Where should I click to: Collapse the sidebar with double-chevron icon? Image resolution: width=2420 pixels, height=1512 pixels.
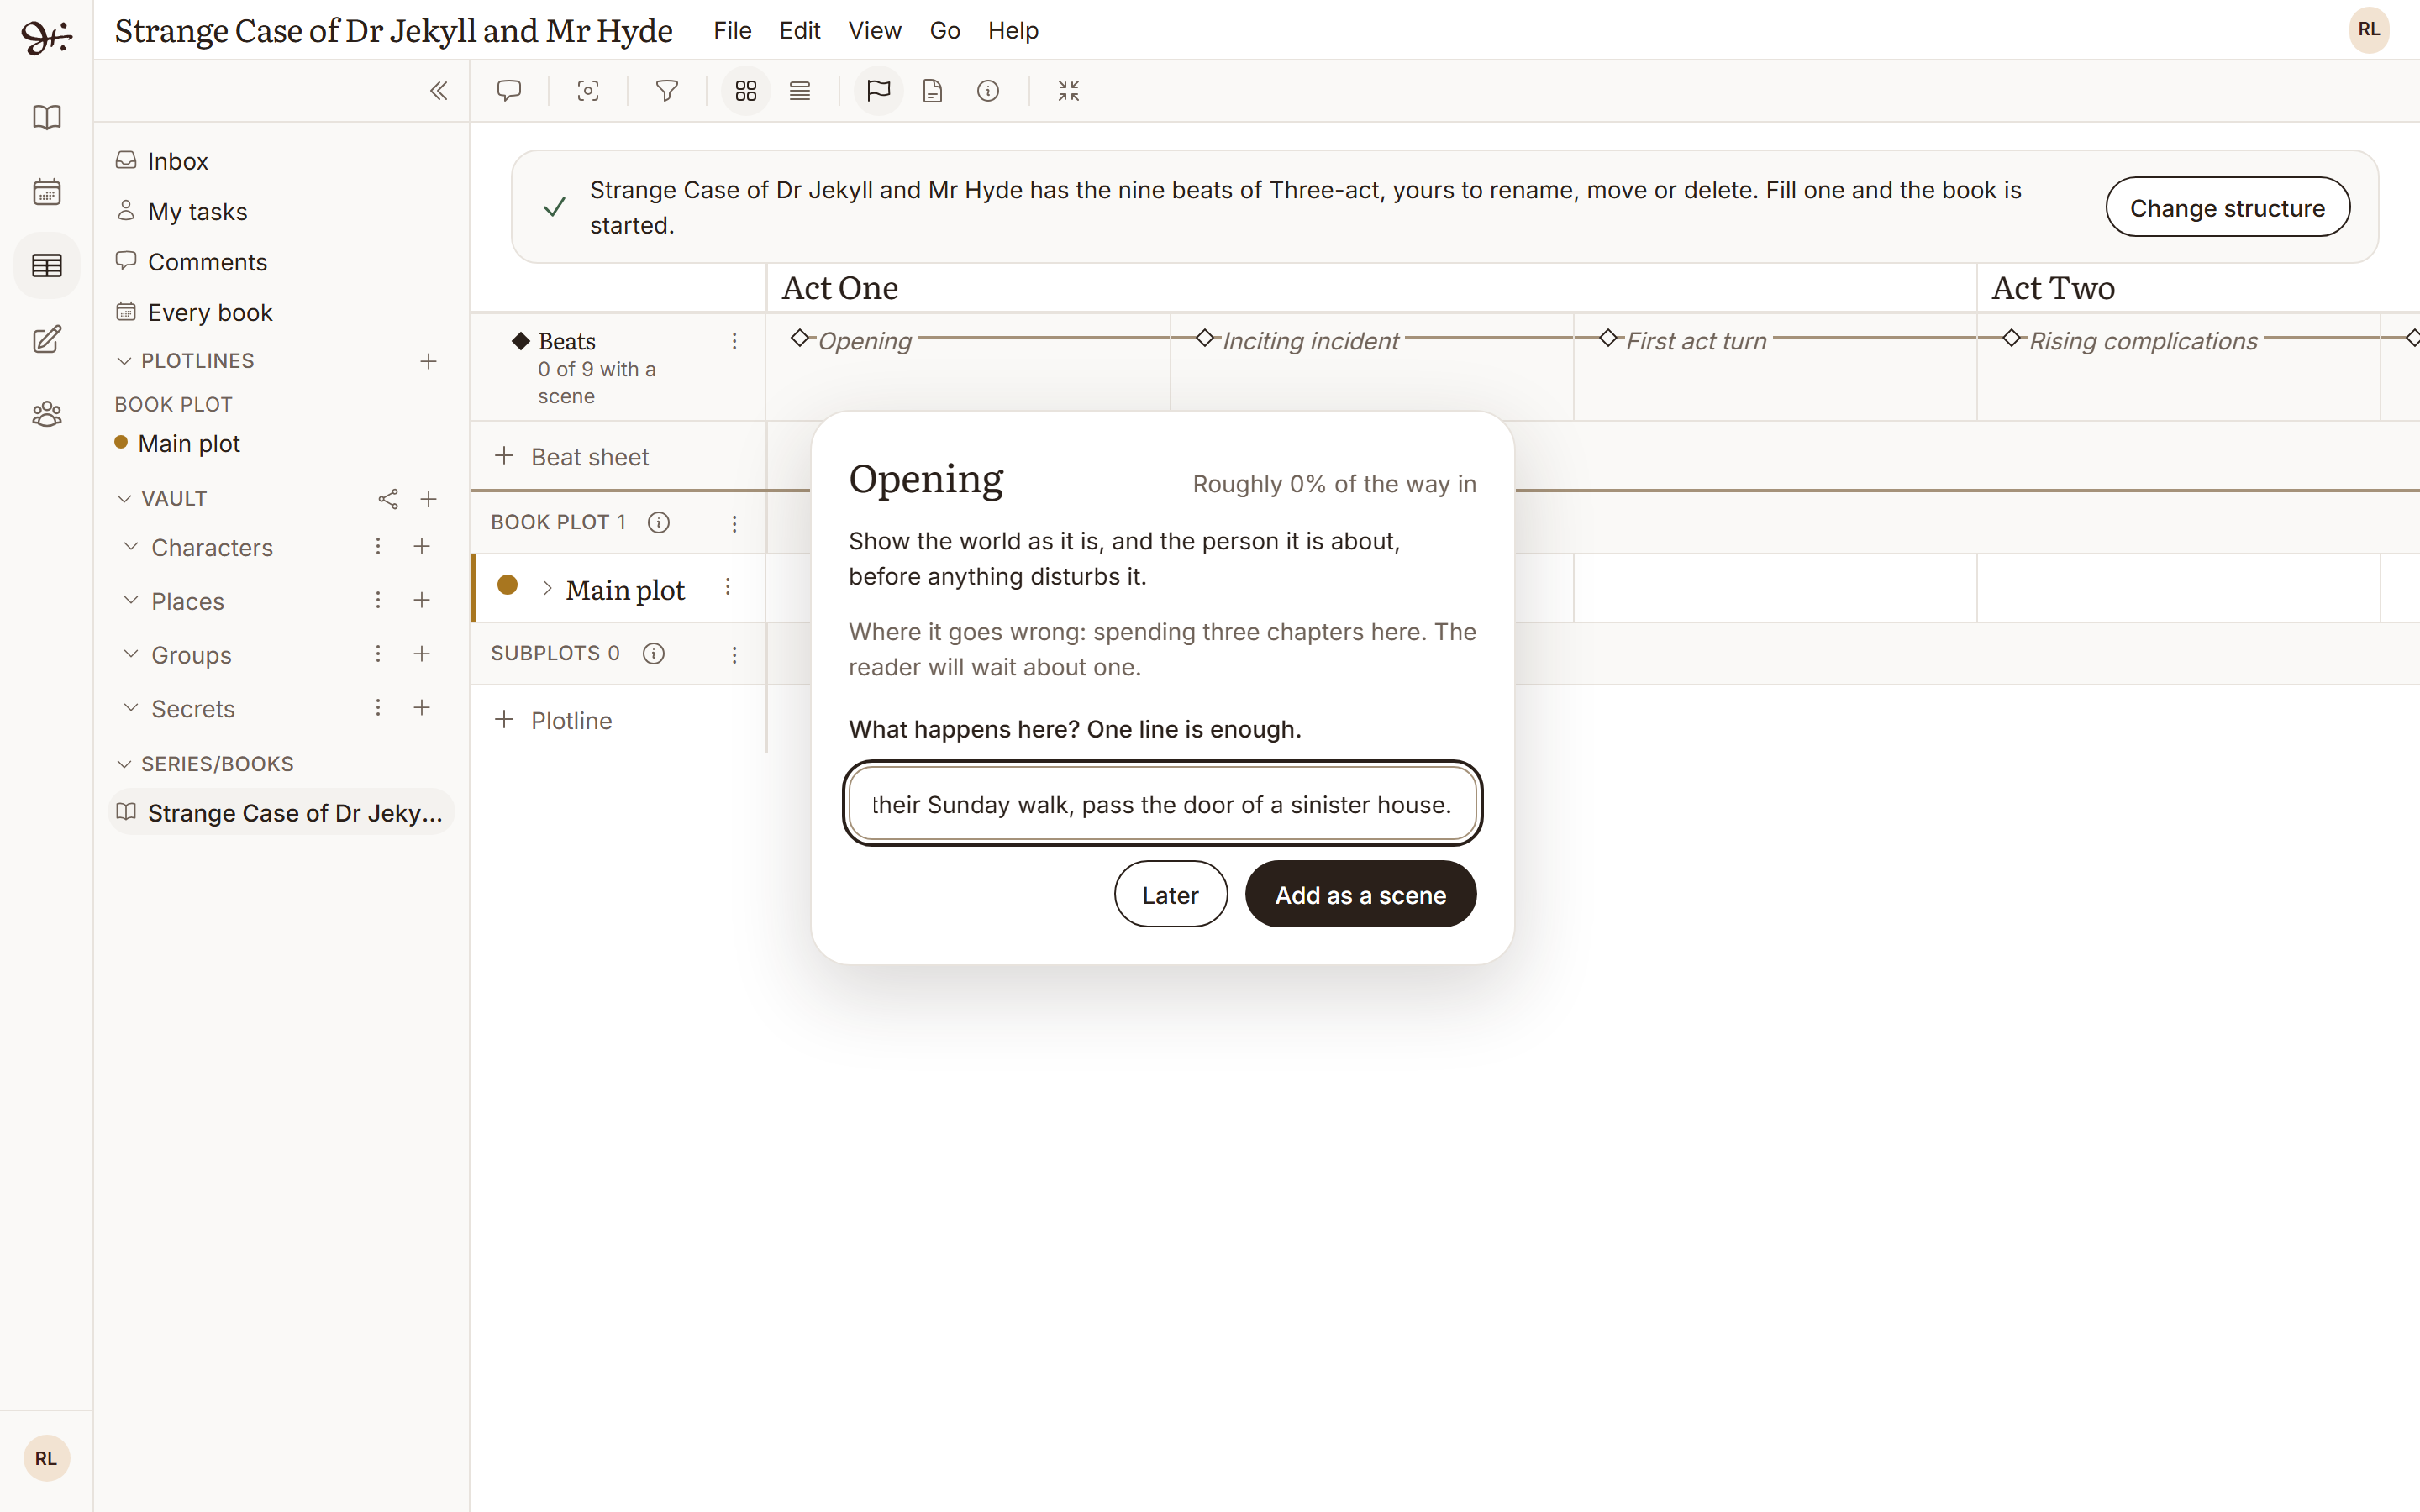click(438, 91)
